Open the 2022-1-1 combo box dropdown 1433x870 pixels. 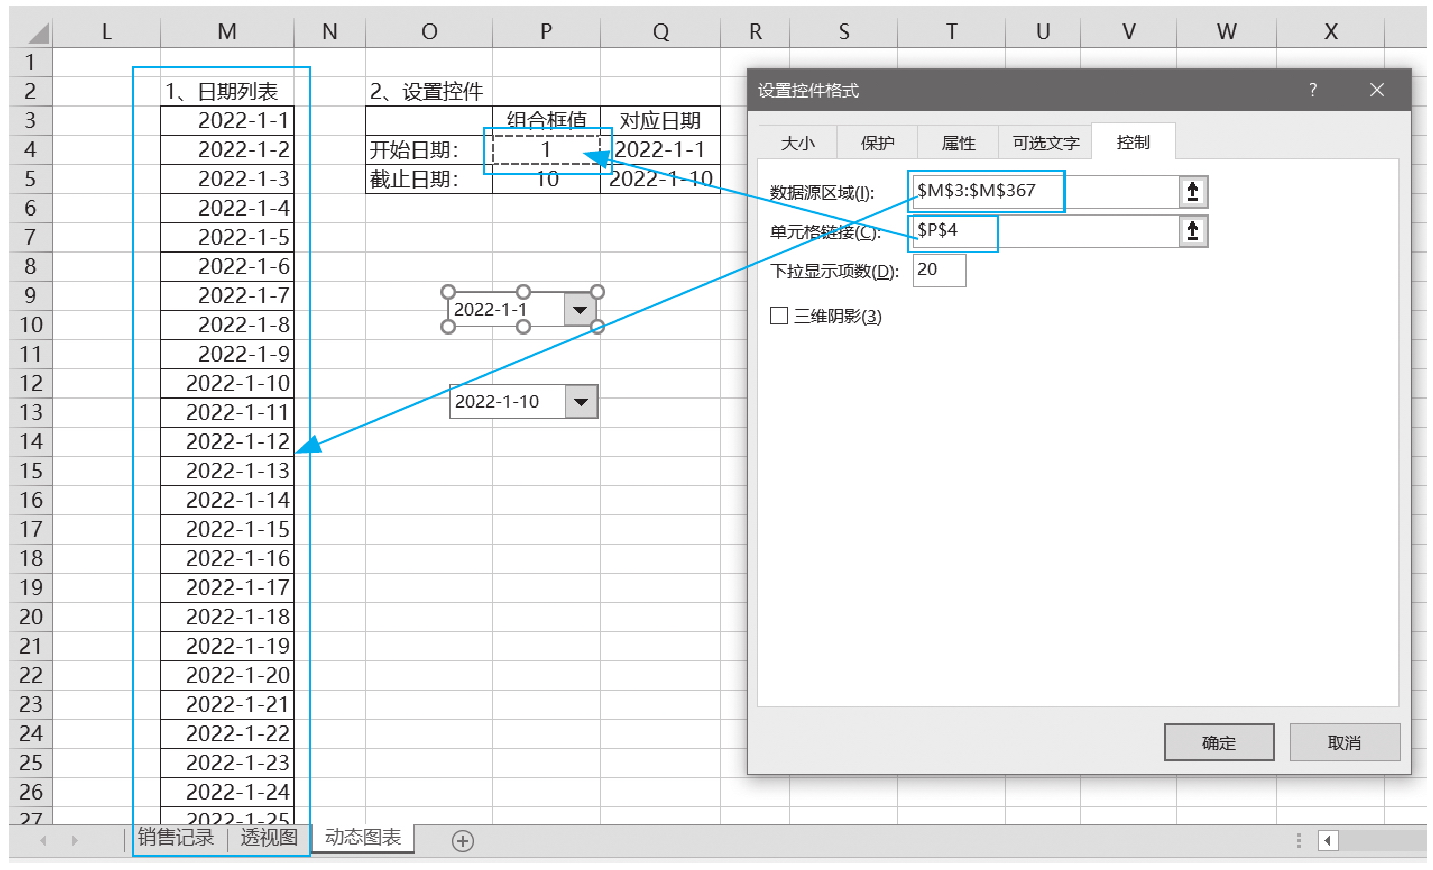580,310
